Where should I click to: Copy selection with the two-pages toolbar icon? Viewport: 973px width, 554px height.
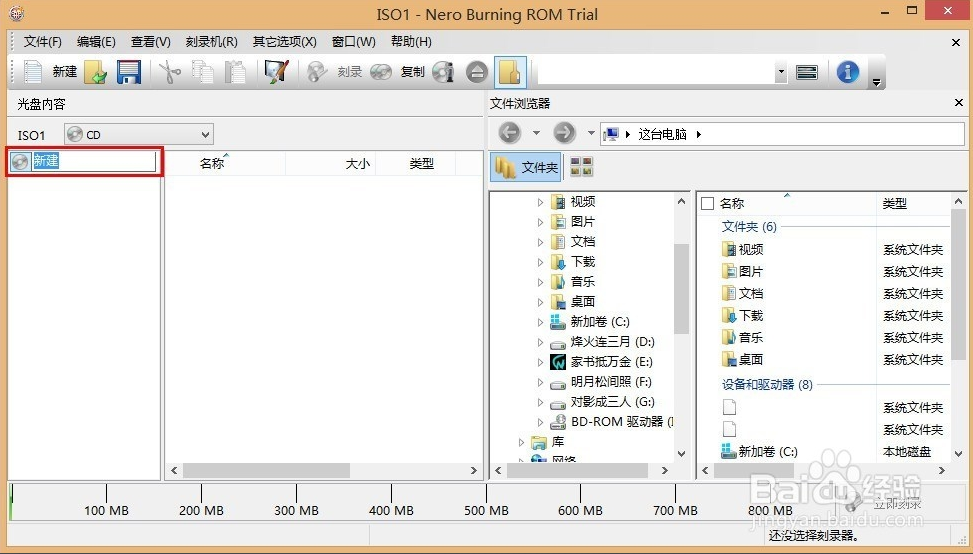[x=202, y=72]
